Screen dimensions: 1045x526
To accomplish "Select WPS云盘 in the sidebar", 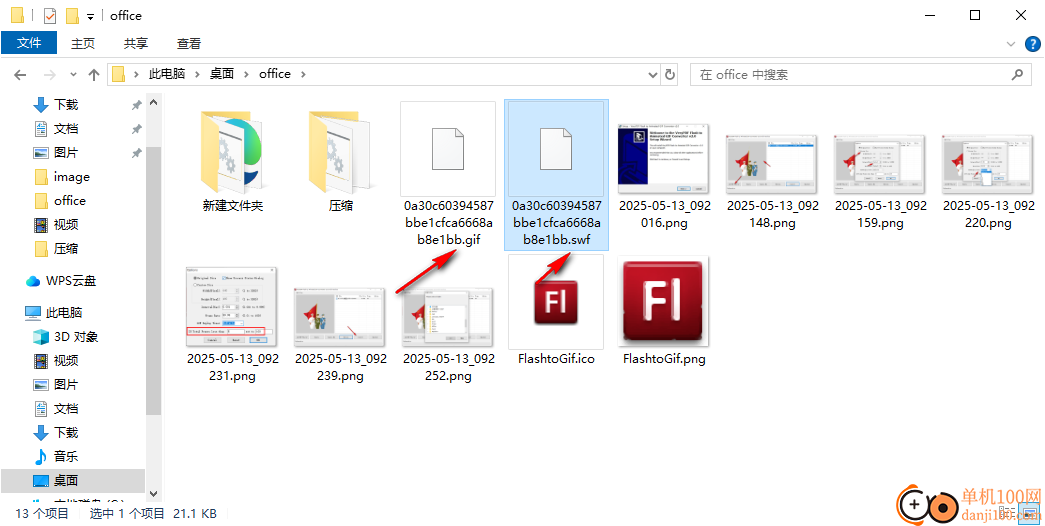I will click(x=71, y=281).
